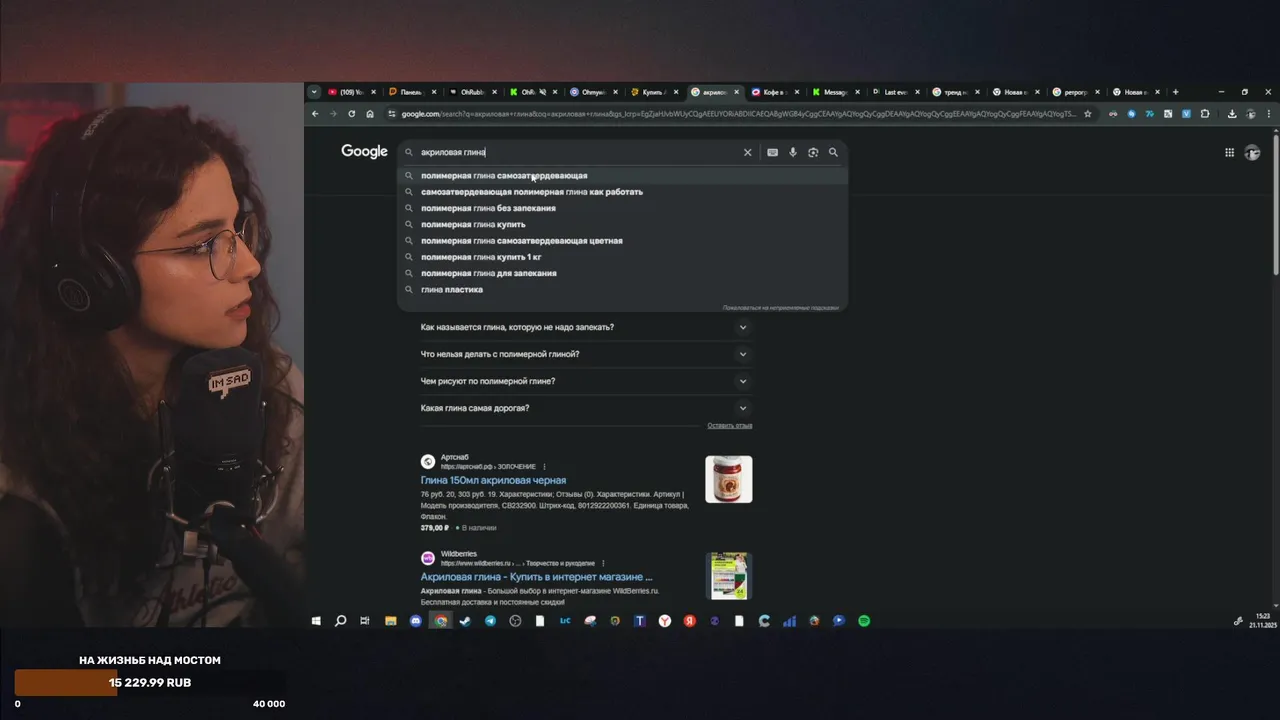1280x720 pixels.
Task: Open the new tab with plus button
Action: pyautogui.click(x=1175, y=92)
